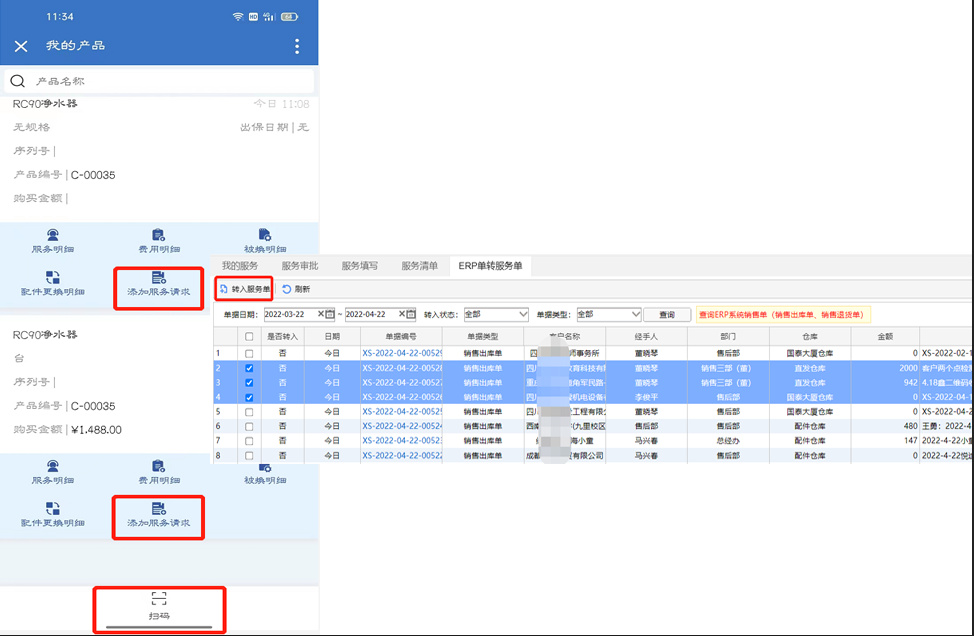This screenshot has height=636, width=974.
Task: Check the checkbox in row 5
Action: click(x=248, y=411)
